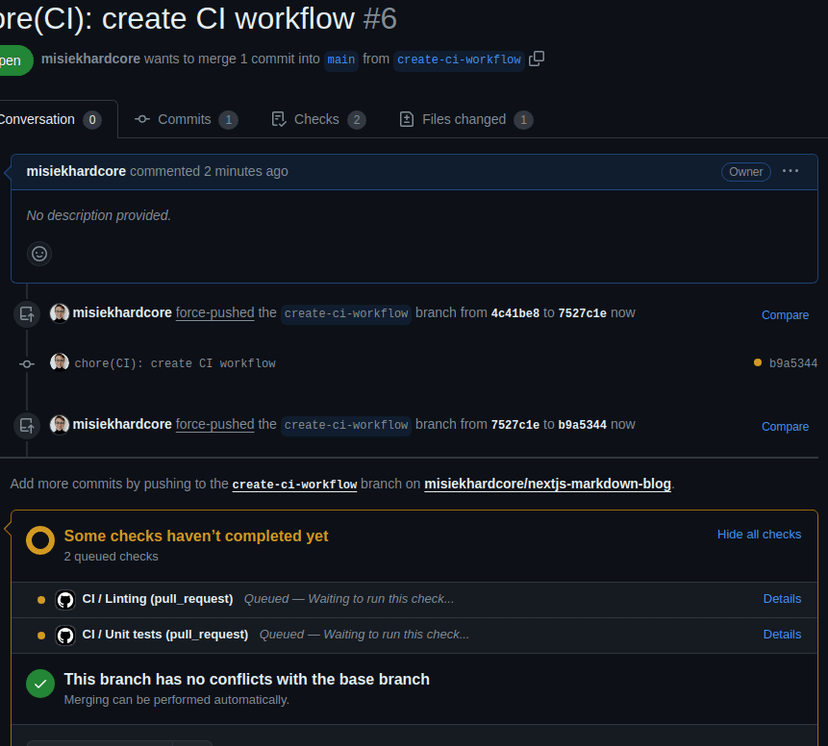Screen dimensions: 828x746
Task: Click the copy branch name icon
Action: [x=537, y=59]
